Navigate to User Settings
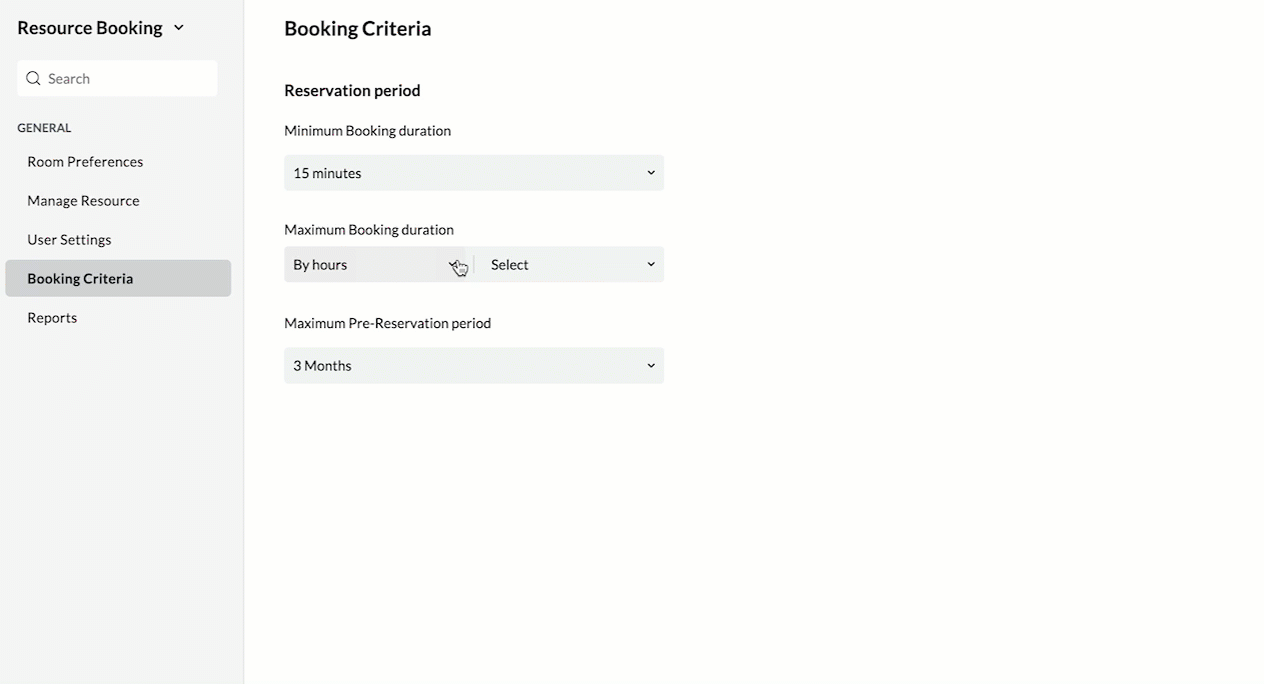Viewport: 1264px width, 684px height. (69, 240)
